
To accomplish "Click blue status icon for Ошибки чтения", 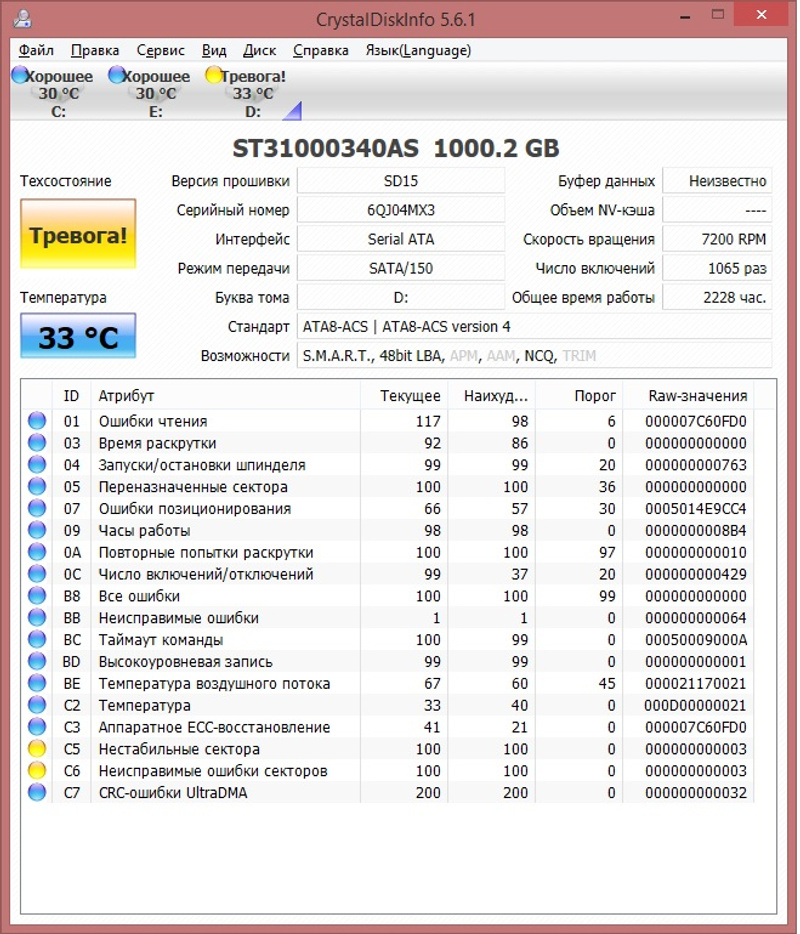I will [x=37, y=421].
